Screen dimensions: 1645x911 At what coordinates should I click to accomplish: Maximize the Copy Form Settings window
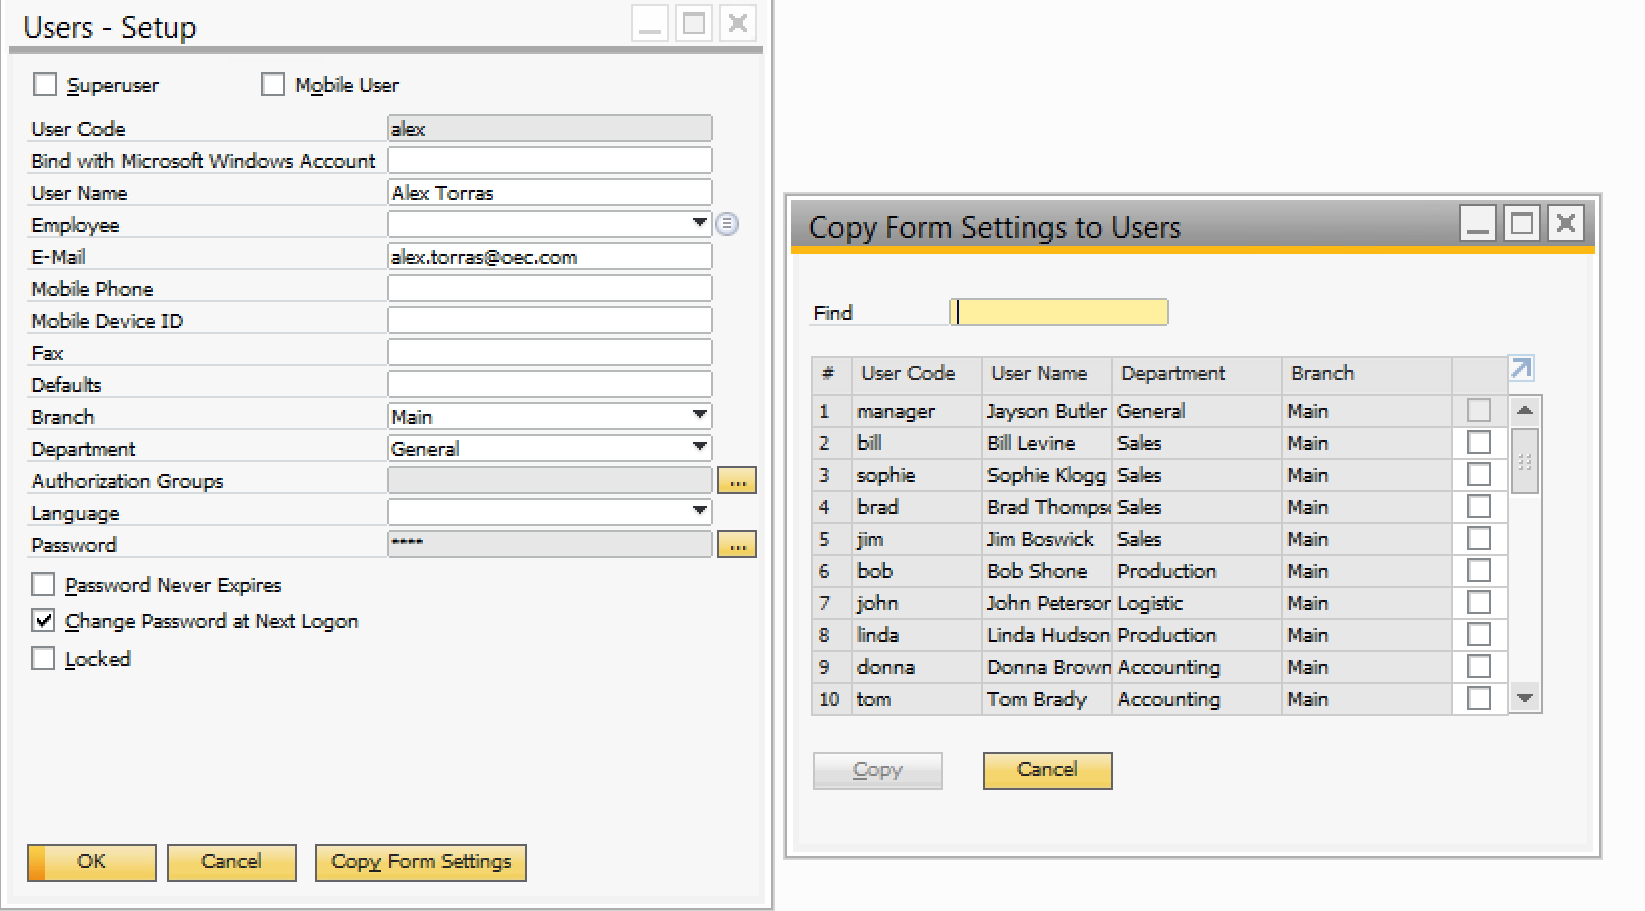[1521, 224]
